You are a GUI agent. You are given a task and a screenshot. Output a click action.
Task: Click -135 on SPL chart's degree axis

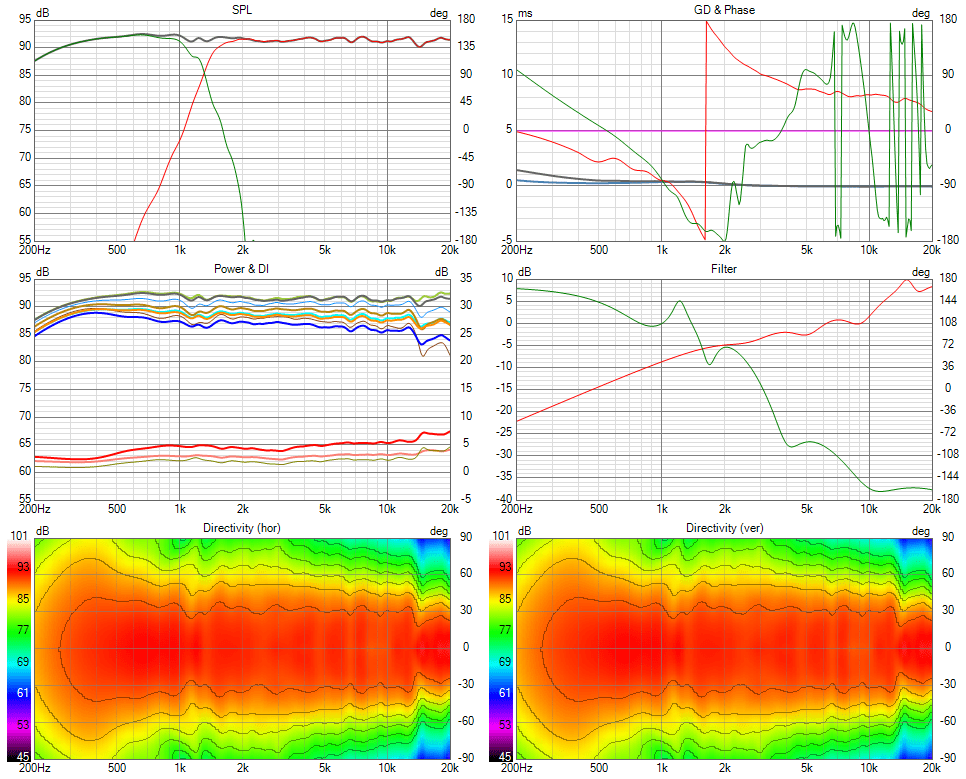[x=466, y=212]
